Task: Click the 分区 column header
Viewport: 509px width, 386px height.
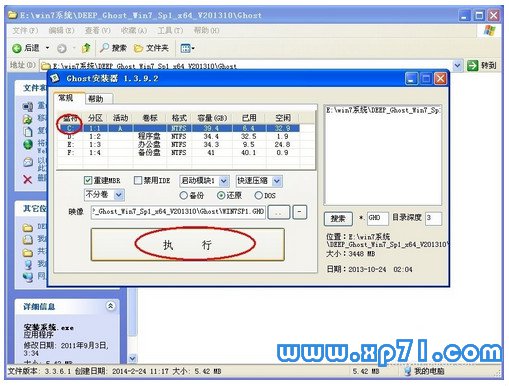Action: click(95, 118)
